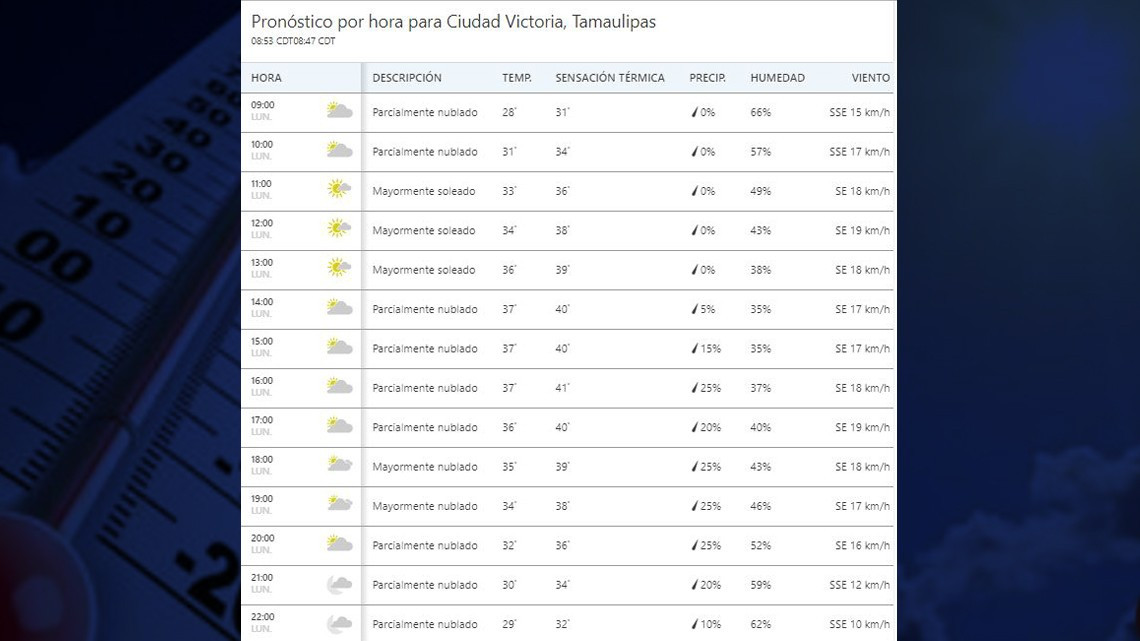1140x641 pixels.
Task: Select the night cloud icon for 21:00
Action: point(338,583)
